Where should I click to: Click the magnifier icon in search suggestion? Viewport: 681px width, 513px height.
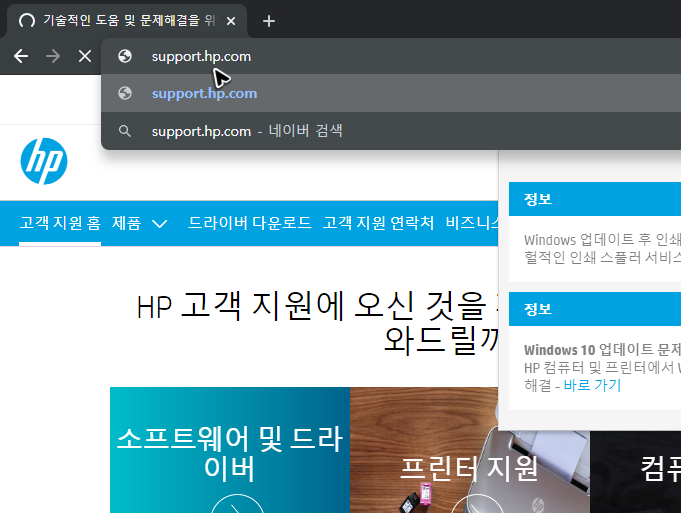coord(125,131)
